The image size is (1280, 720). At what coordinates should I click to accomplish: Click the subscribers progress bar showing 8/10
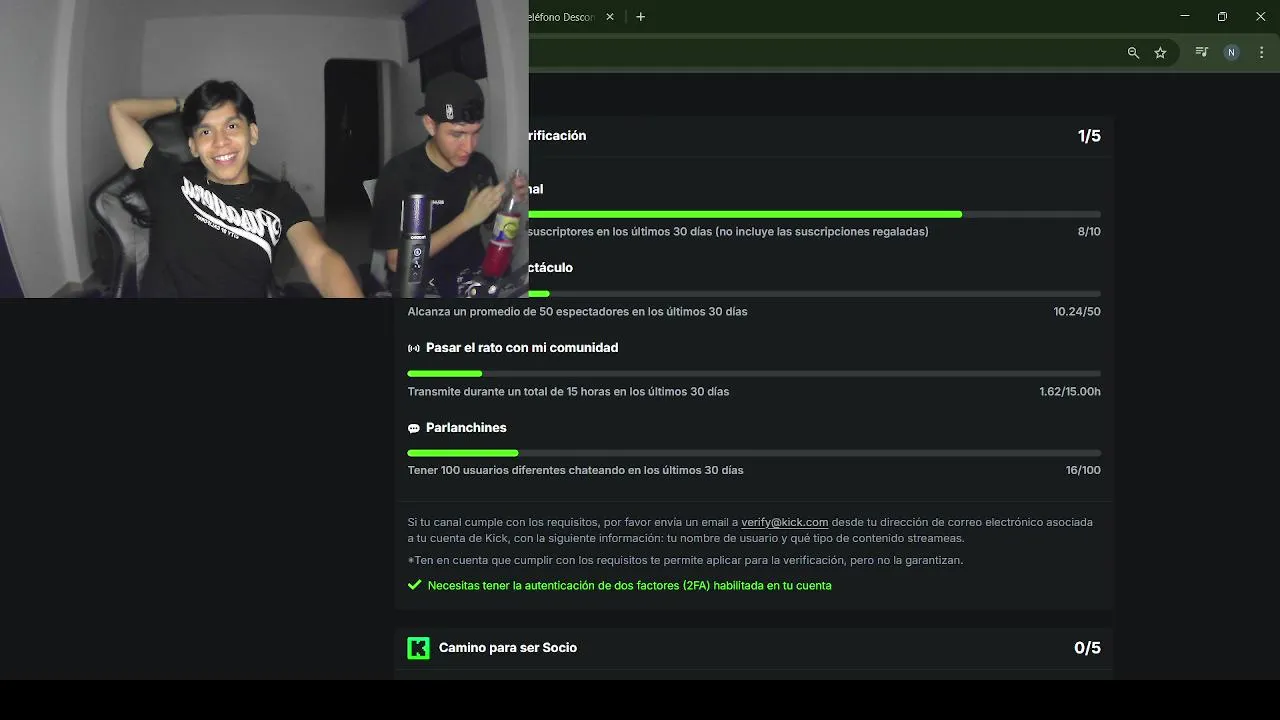[x=814, y=214]
